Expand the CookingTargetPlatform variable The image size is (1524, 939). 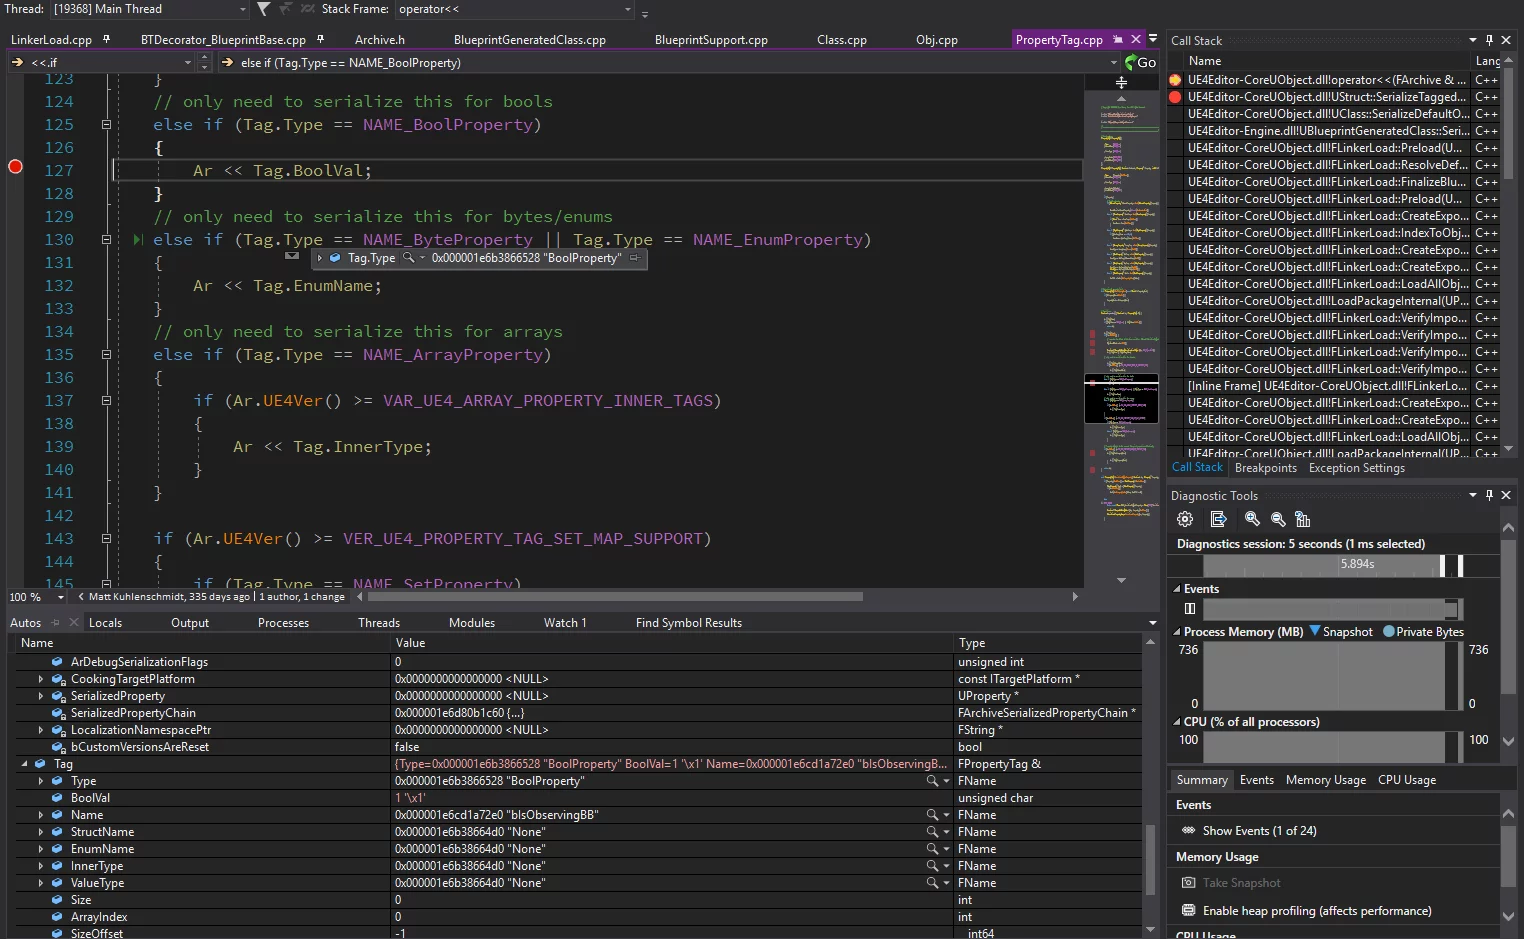pyautogui.click(x=41, y=679)
